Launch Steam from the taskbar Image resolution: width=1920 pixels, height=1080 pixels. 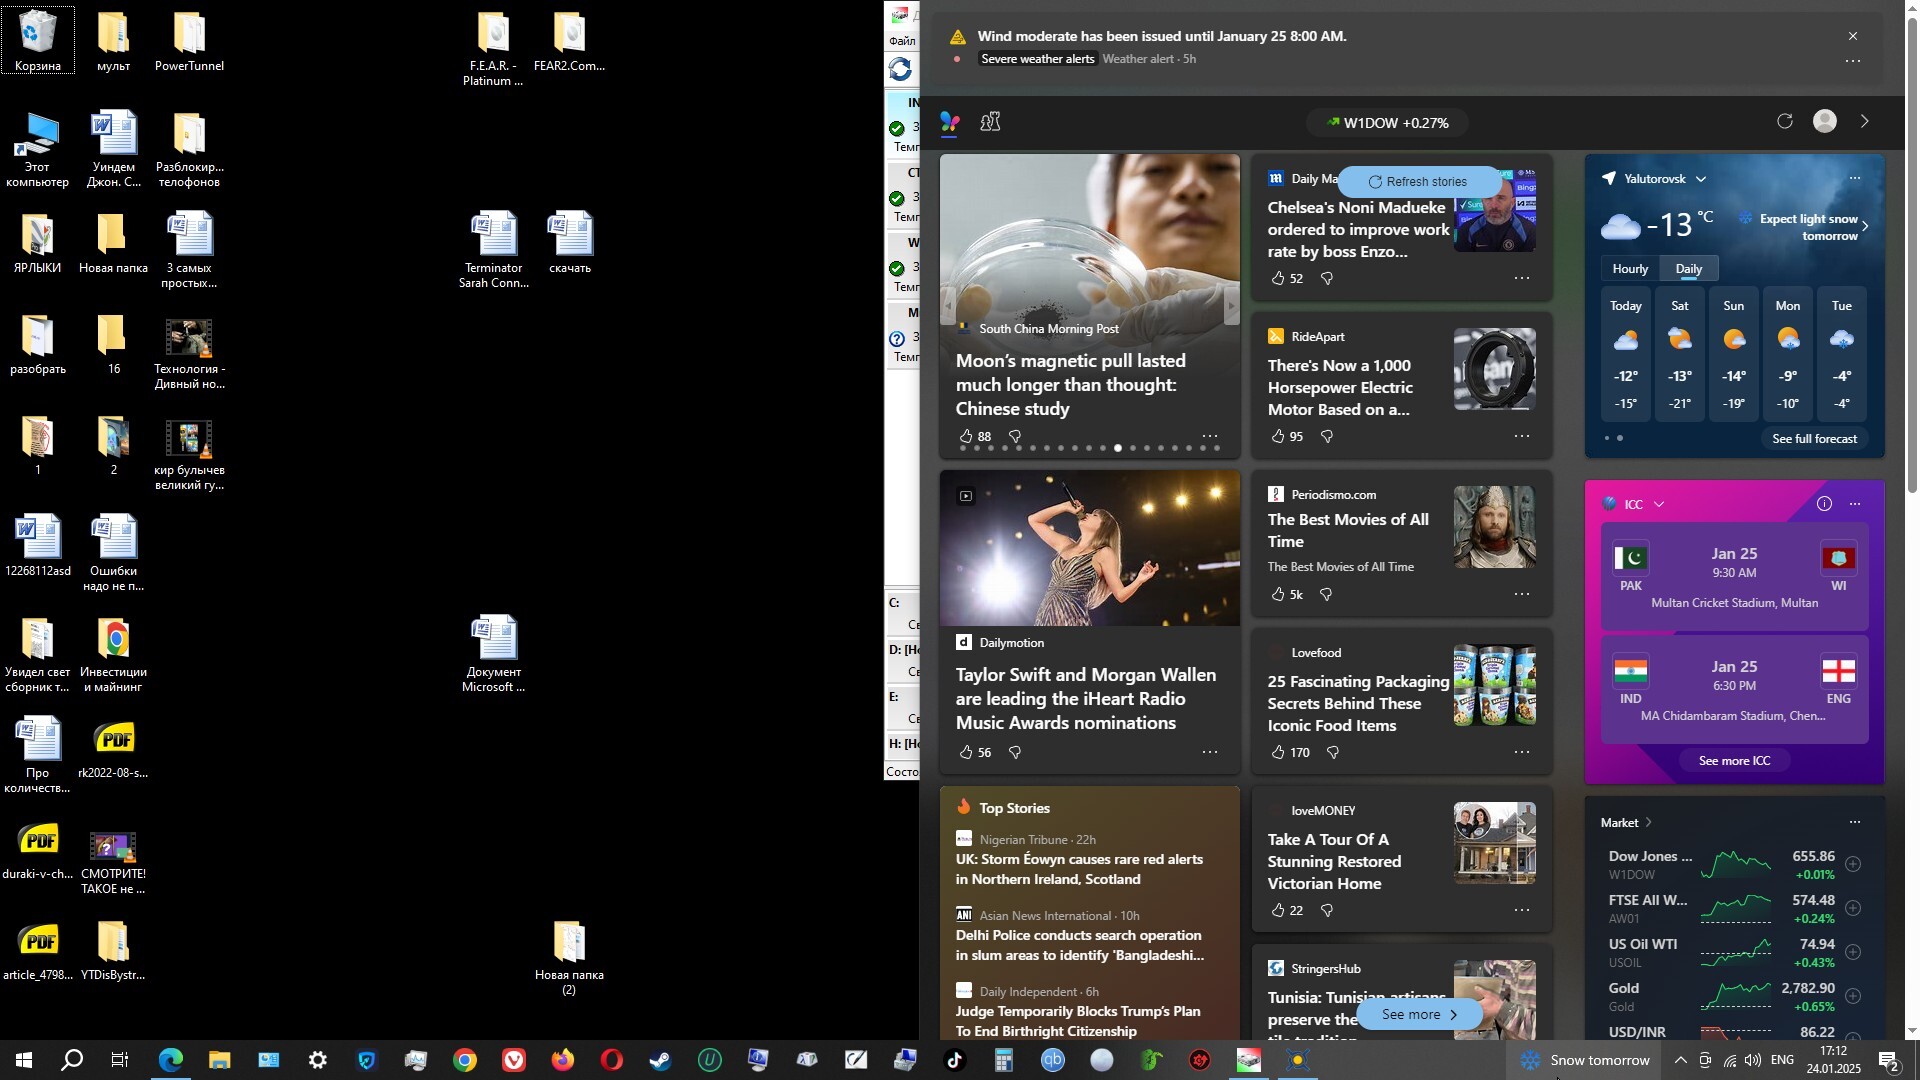tap(660, 1060)
